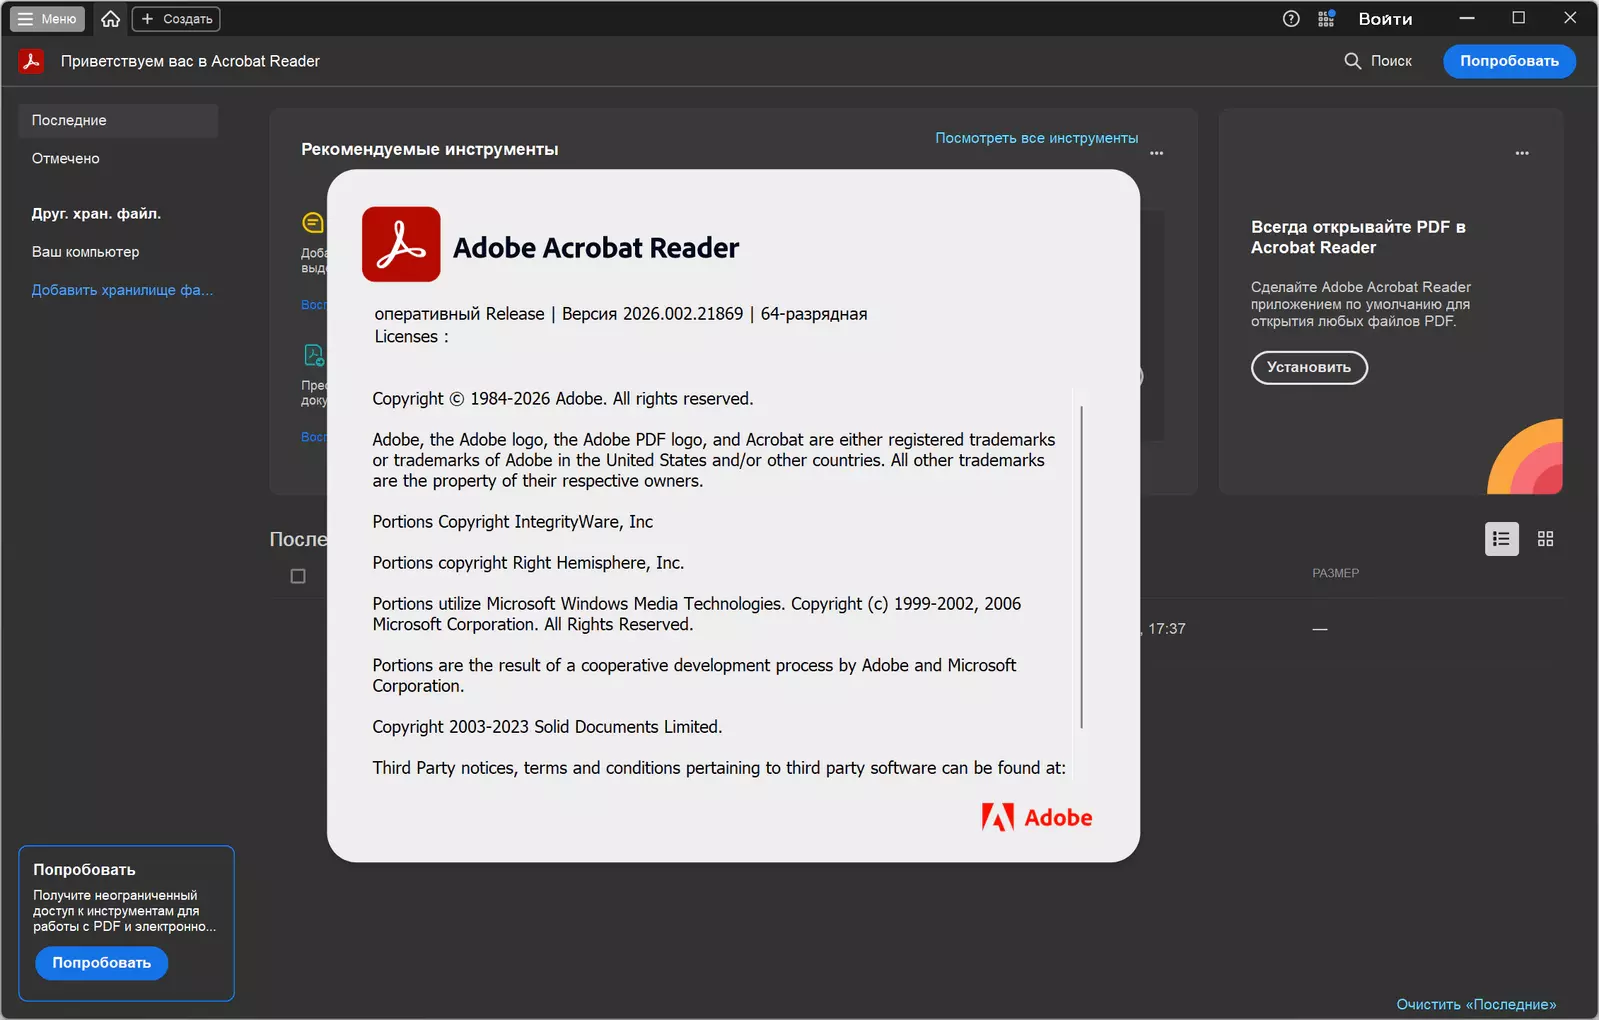Switch to grid thumbnail view
Viewport: 1599px width, 1020px height.
tap(1545, 539)
